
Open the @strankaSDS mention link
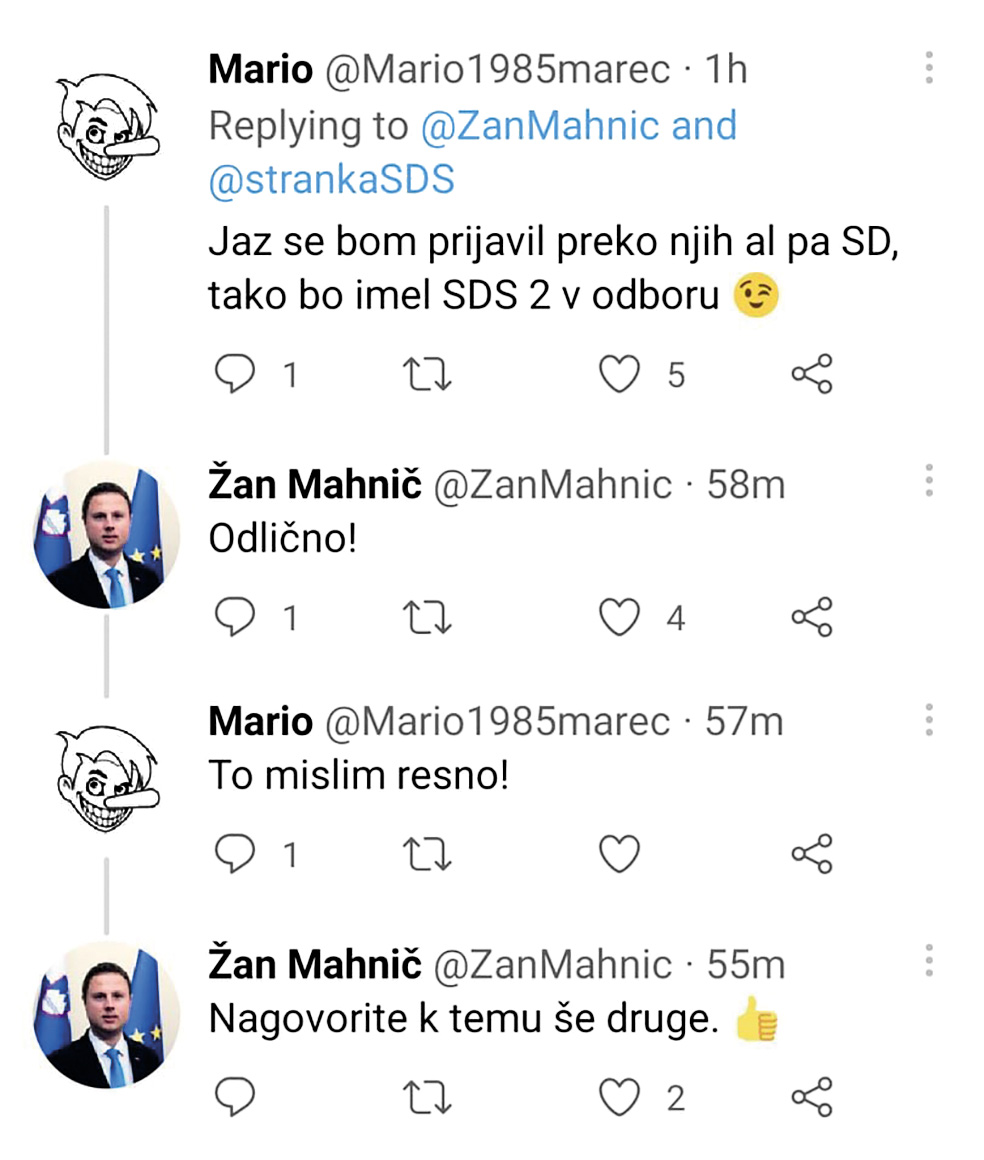coord(331,180)
